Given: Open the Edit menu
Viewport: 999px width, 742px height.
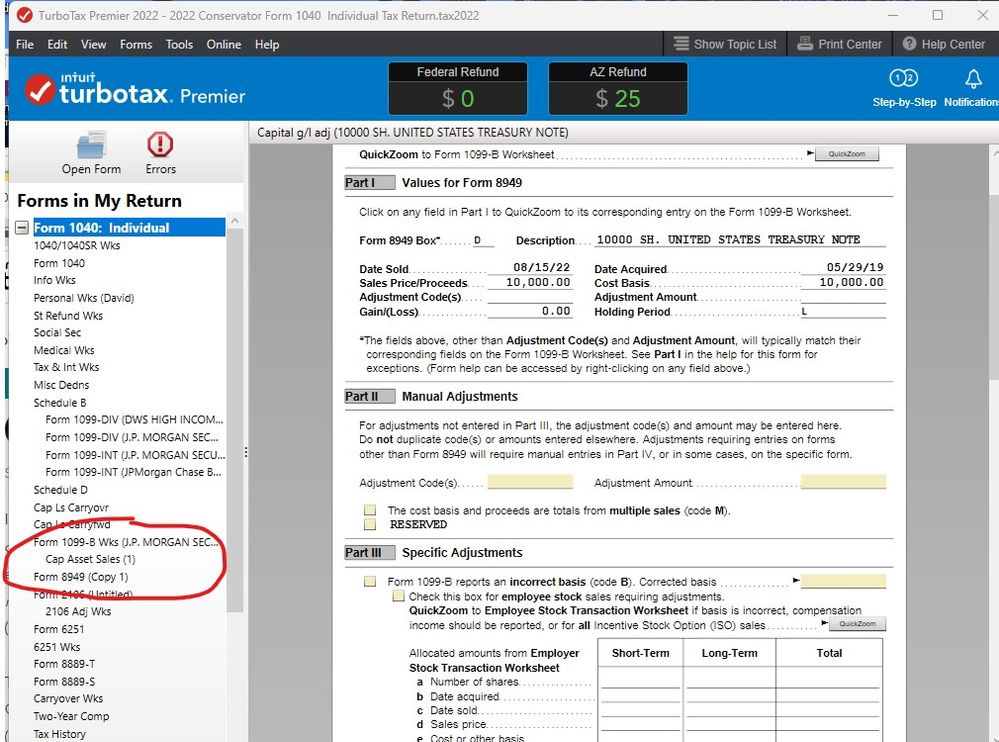Looking at the screenshot, I should pos(57,44).
